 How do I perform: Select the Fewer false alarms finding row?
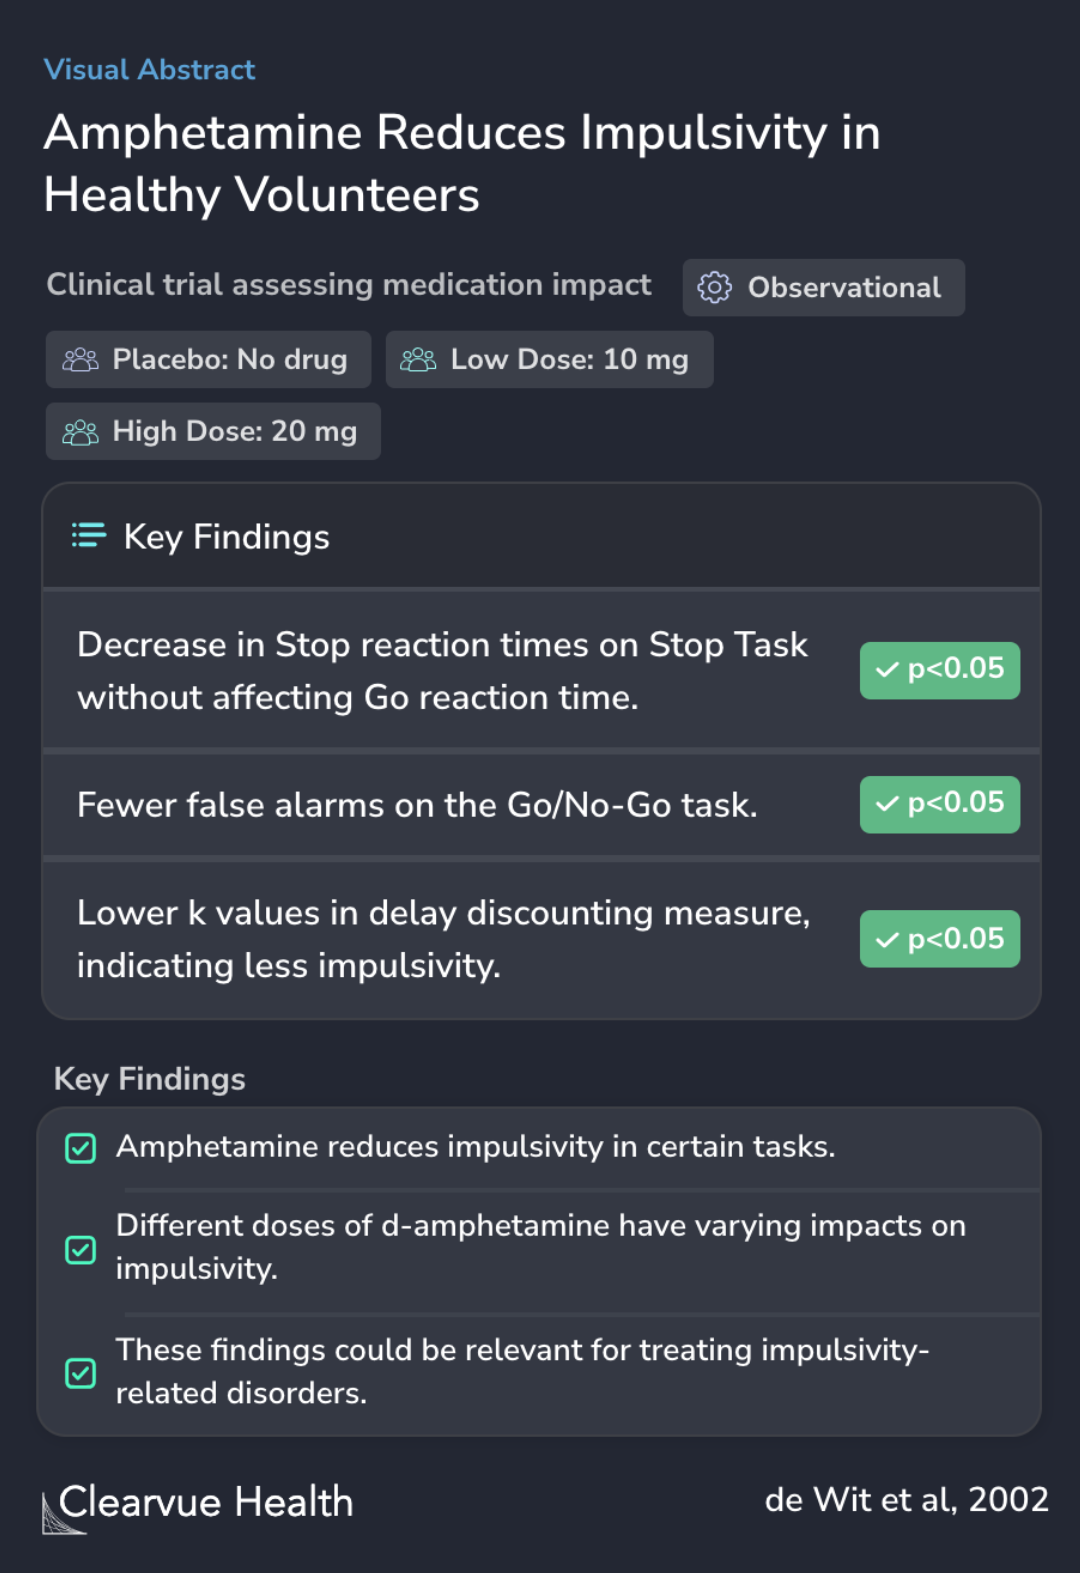pos(417,805)
